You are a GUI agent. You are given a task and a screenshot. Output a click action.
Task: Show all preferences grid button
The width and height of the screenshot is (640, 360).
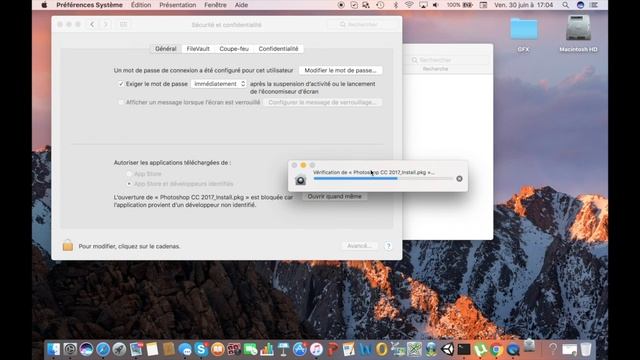(x=124, y=24)
